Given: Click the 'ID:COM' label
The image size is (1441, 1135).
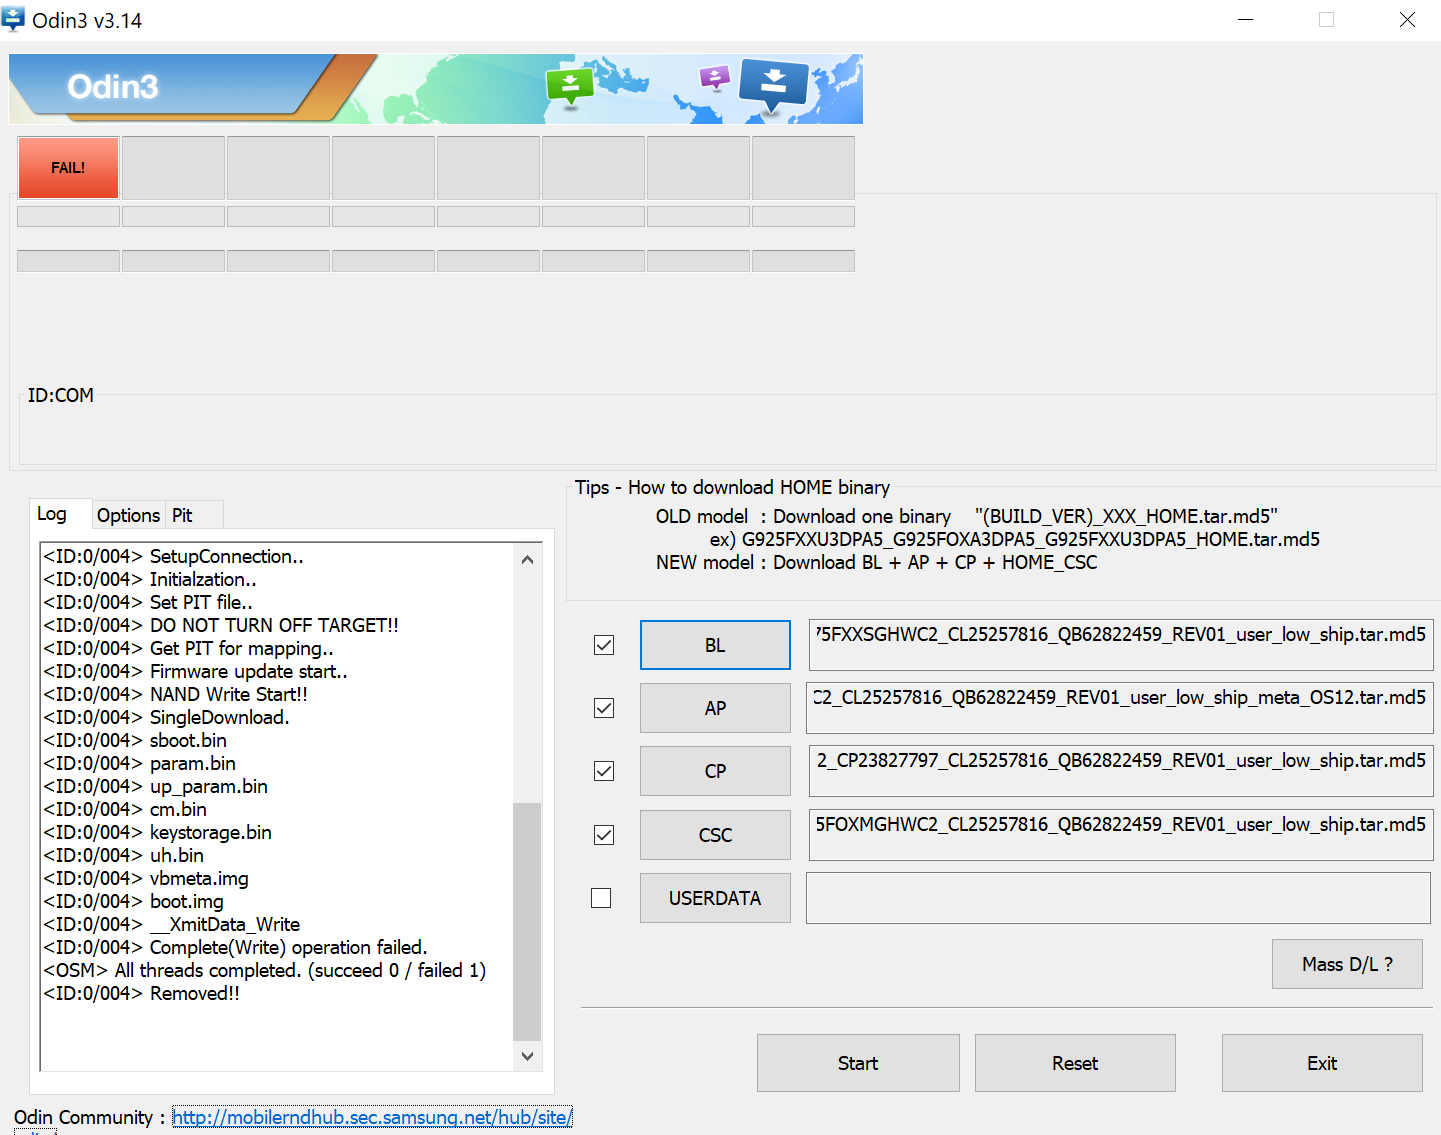Looking at the screenshot, I should point(61,395).
